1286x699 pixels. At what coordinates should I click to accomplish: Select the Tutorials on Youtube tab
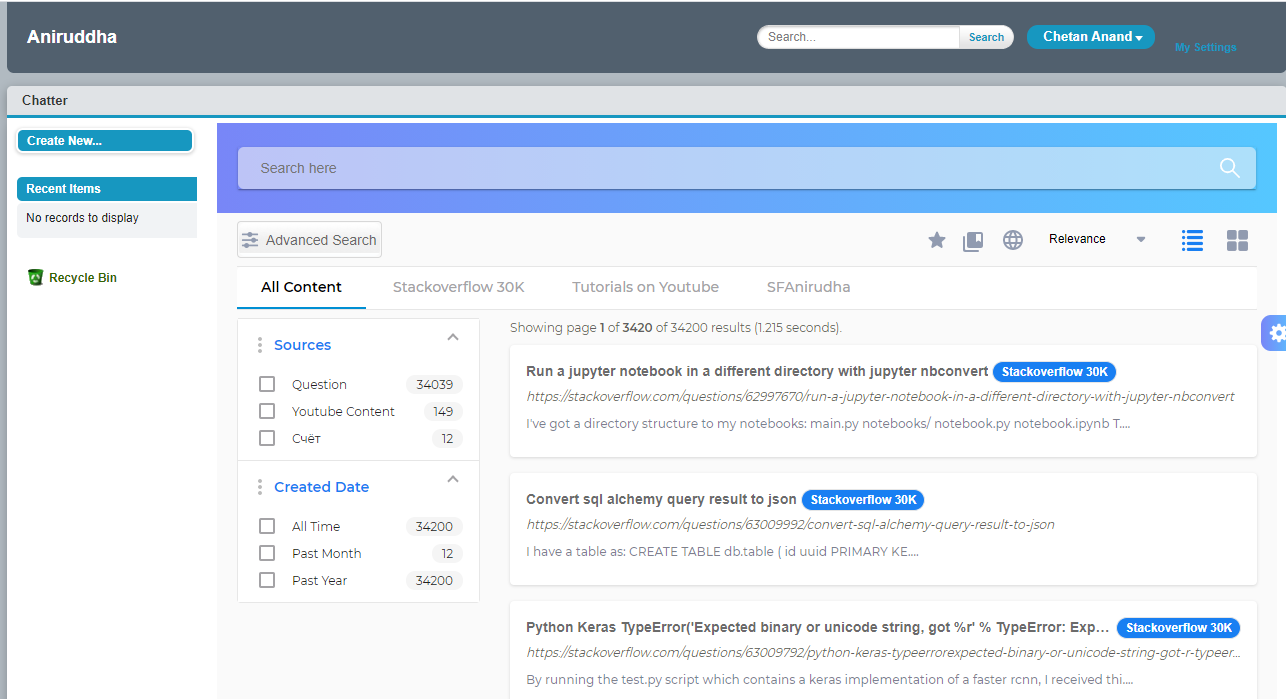coord(645,287)
